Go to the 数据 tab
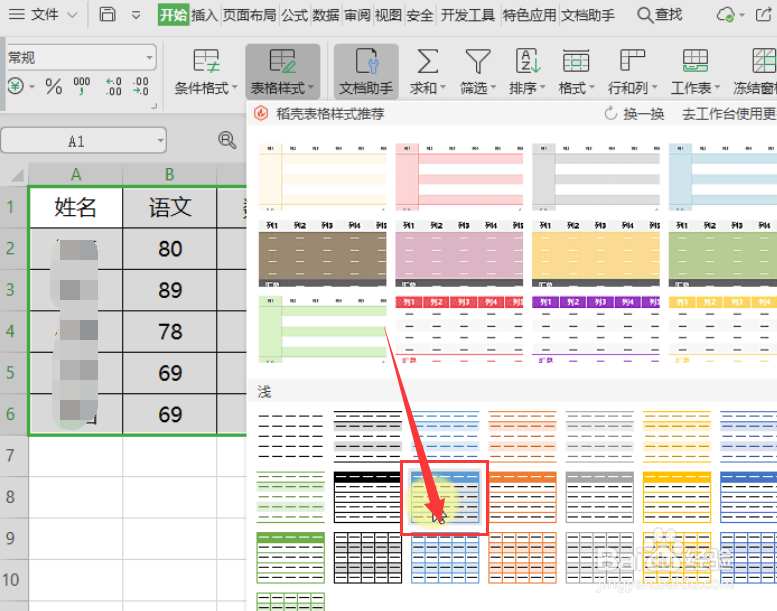Viewport: 777px width, 611px height. coord(326,15)
